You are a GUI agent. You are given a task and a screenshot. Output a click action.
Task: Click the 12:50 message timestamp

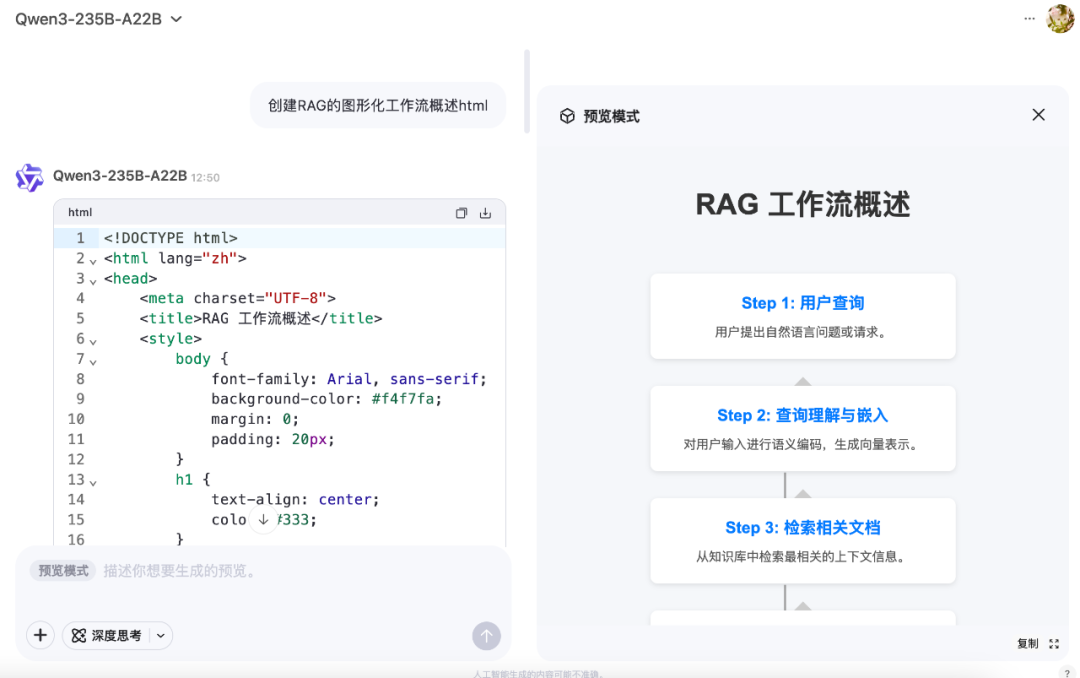[x=205, y=178]
